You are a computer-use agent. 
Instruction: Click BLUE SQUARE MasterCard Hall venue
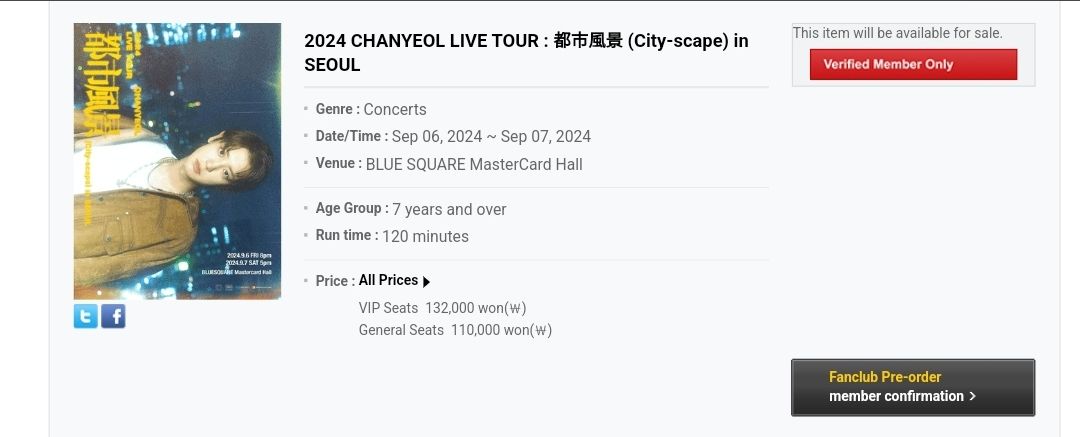[x=474, y=165]
